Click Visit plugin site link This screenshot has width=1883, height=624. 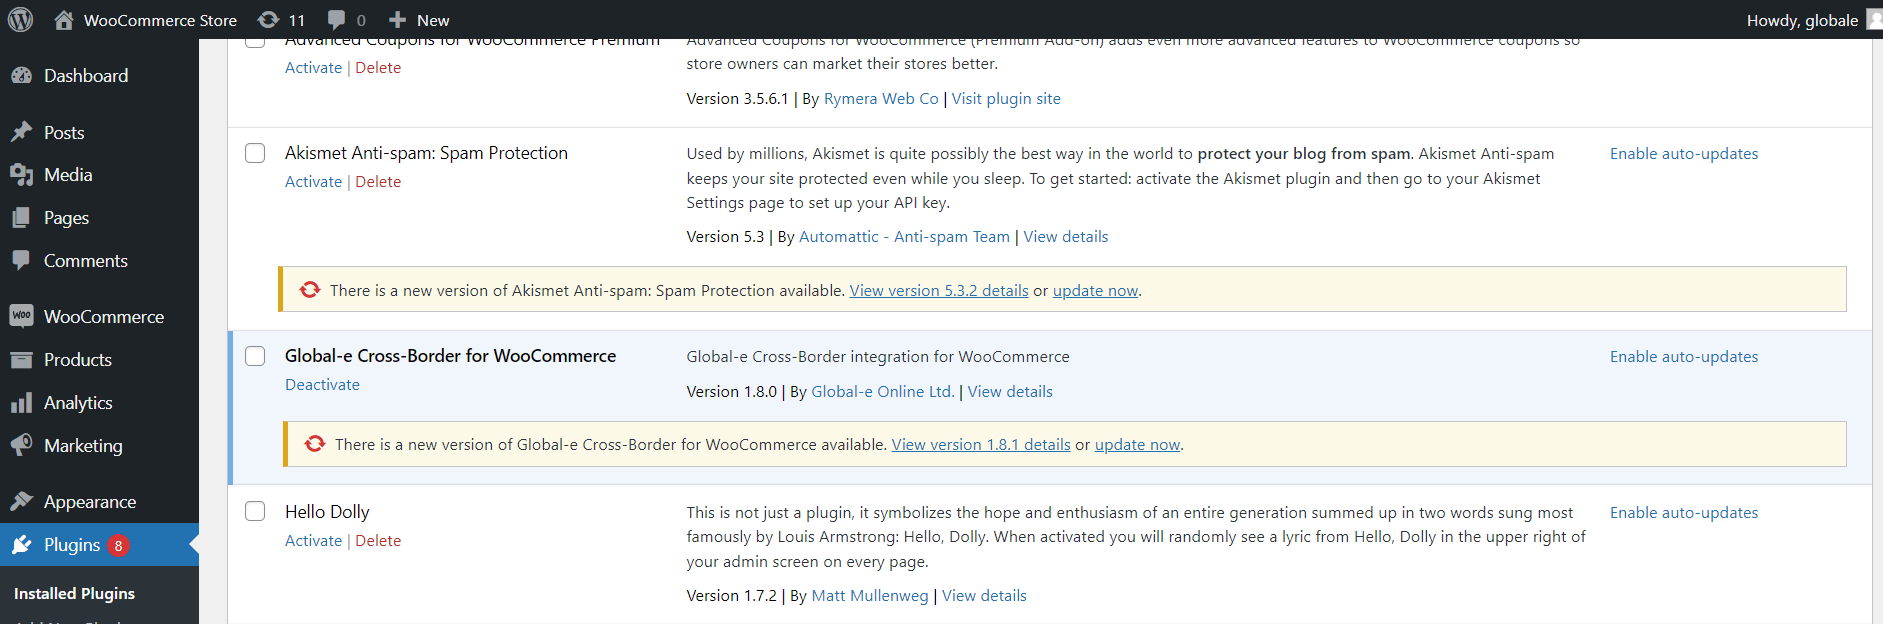[1006, 98]
